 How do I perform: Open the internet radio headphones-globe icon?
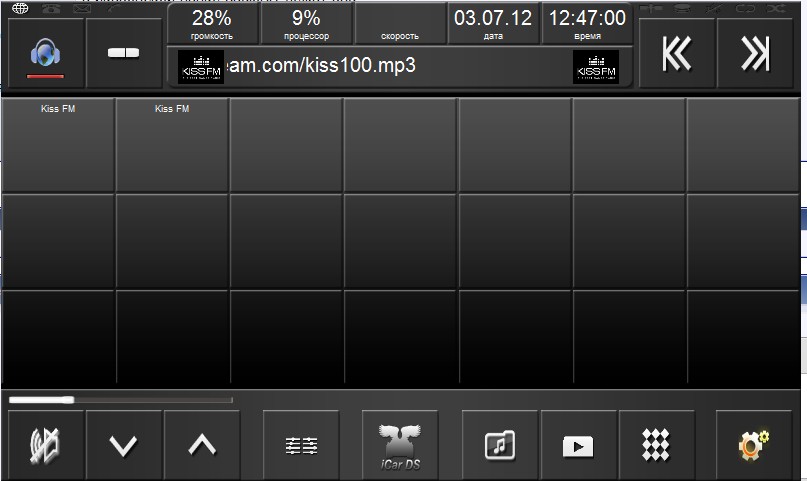point(46,54)
